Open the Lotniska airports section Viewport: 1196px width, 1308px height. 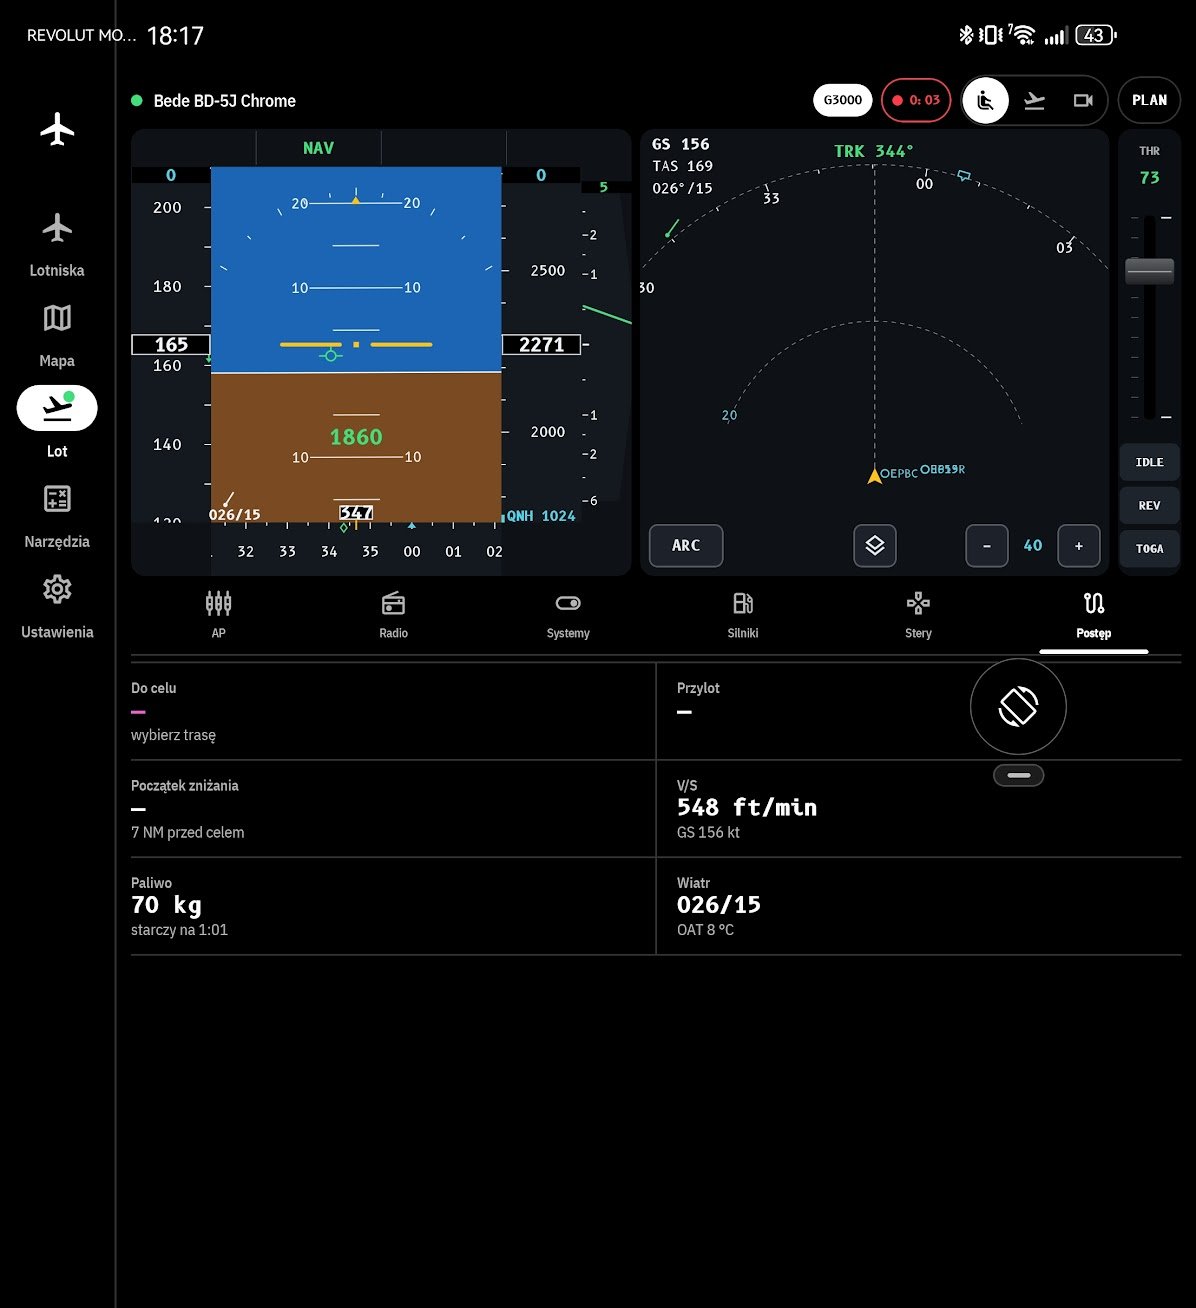point(57,245)
